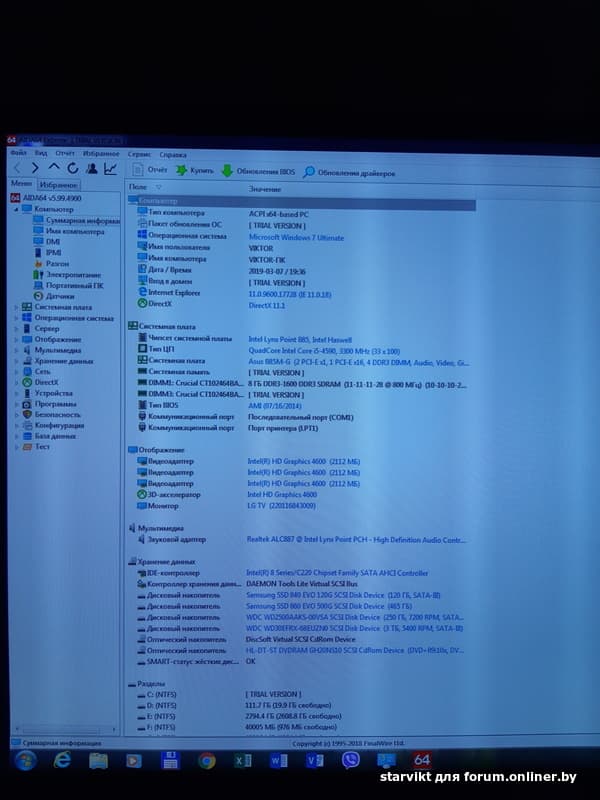Expand the Сеть tree node
Viewport: 600px width, 800px height.
click(x=16, y=371)
